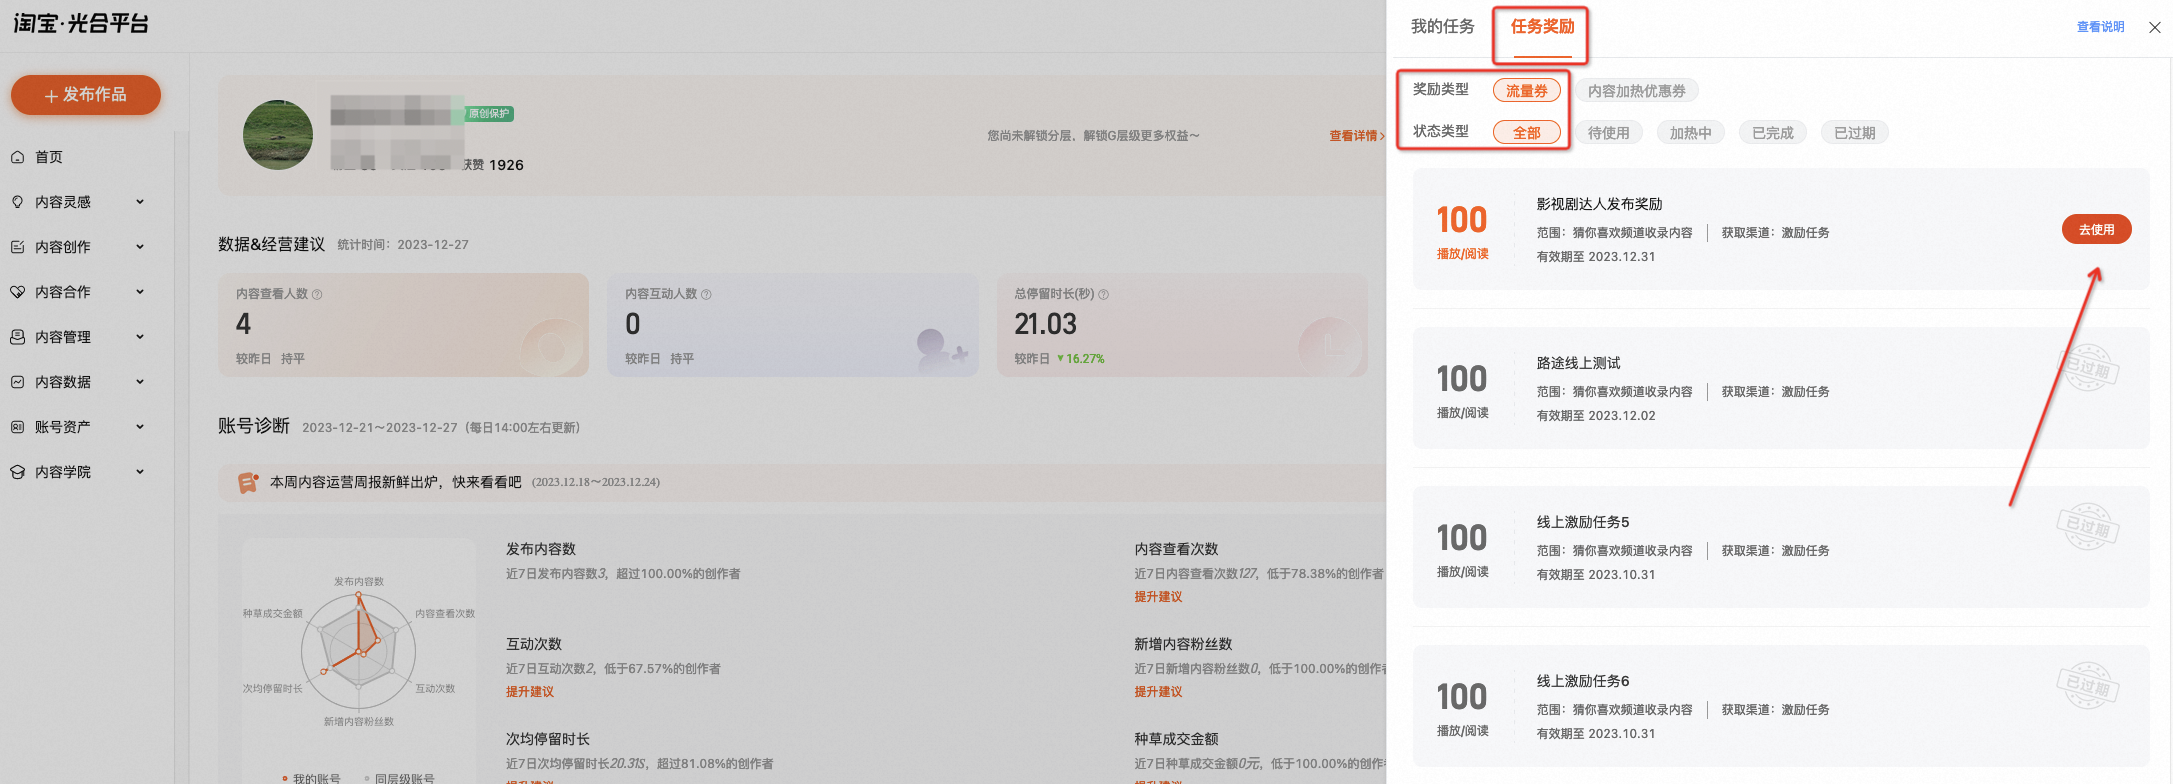Select 已完成 status filter

tap(1773, 133)
